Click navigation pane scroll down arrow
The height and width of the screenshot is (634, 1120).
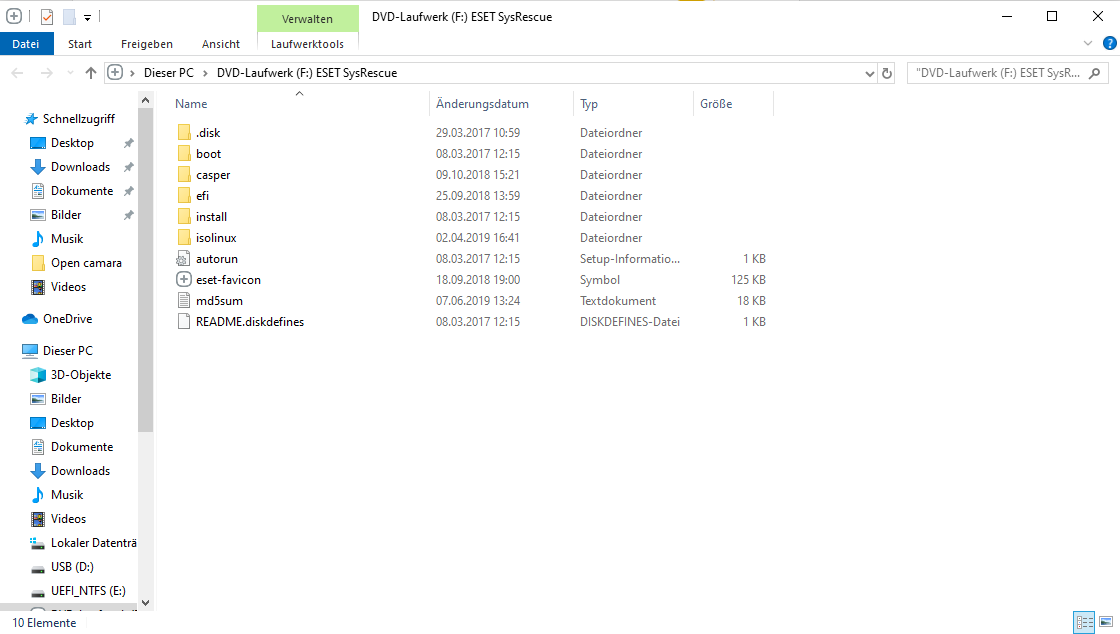[146, 603]
